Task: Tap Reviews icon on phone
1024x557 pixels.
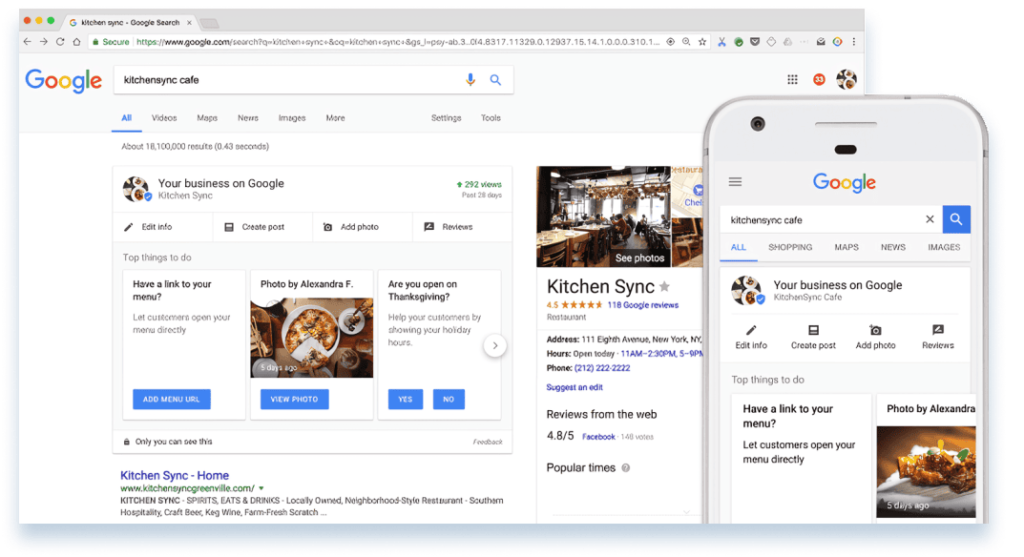Action: tap(938, 330)
